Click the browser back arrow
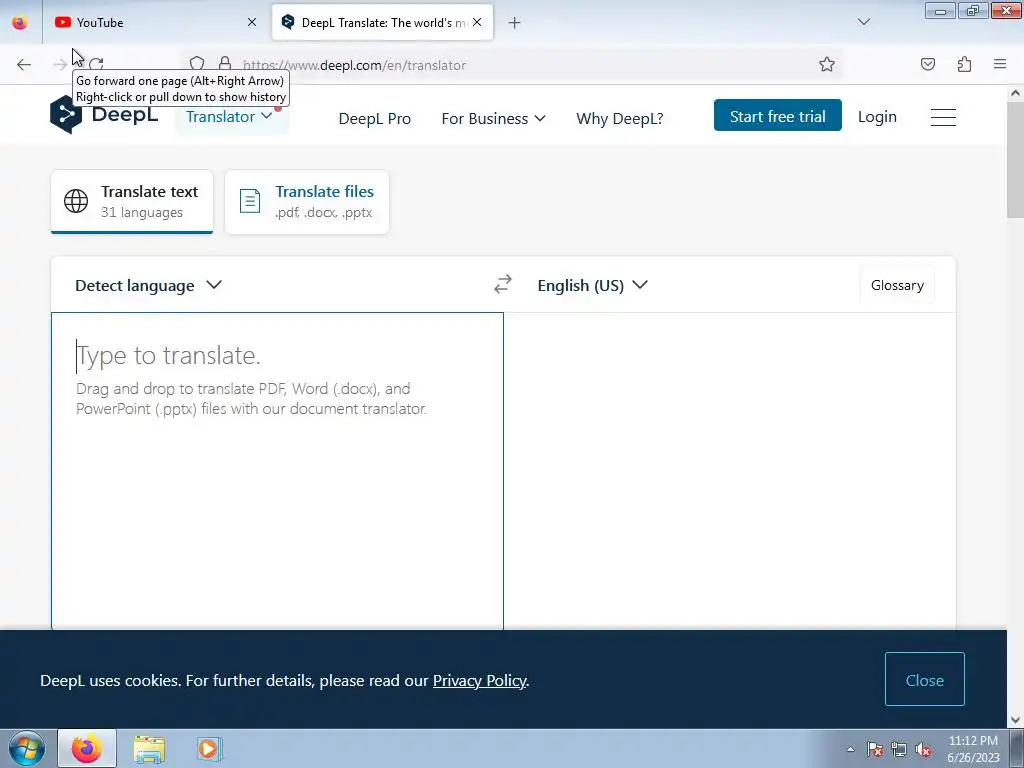1024x768 pixels. coord(24,64)
